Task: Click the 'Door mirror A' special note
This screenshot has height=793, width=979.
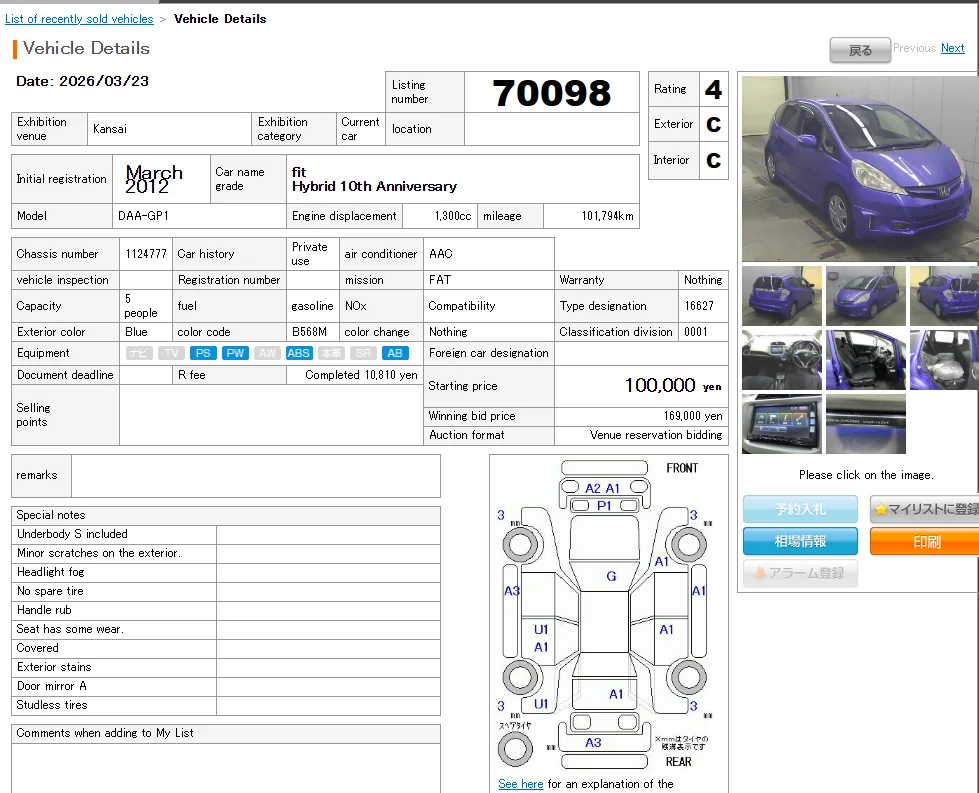Action: [52, 686]
